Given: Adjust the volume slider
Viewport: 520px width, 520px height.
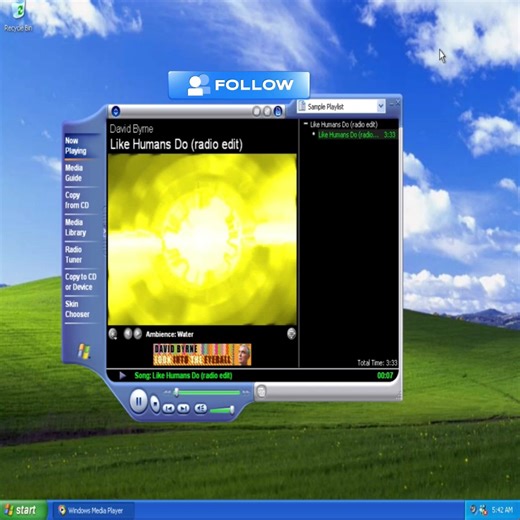Looking at the screenshot, I should tap(221, 410).
